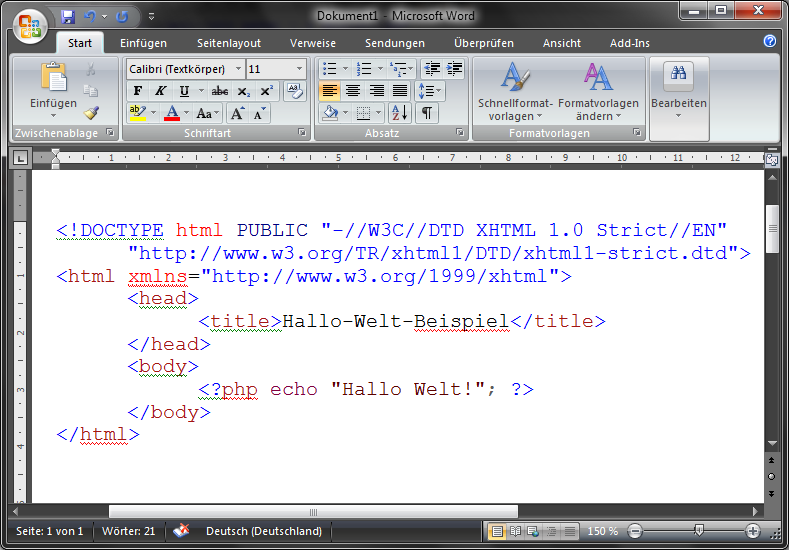
Task: Toggle underline U formatting
Action: tap(184, 91)
